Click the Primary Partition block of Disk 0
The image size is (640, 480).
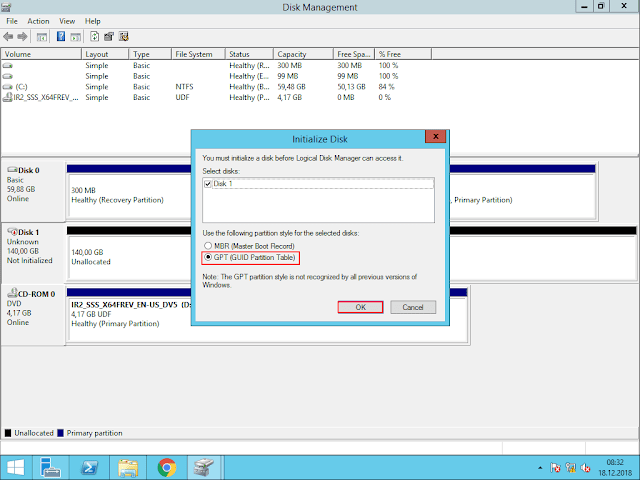[522, 196]
